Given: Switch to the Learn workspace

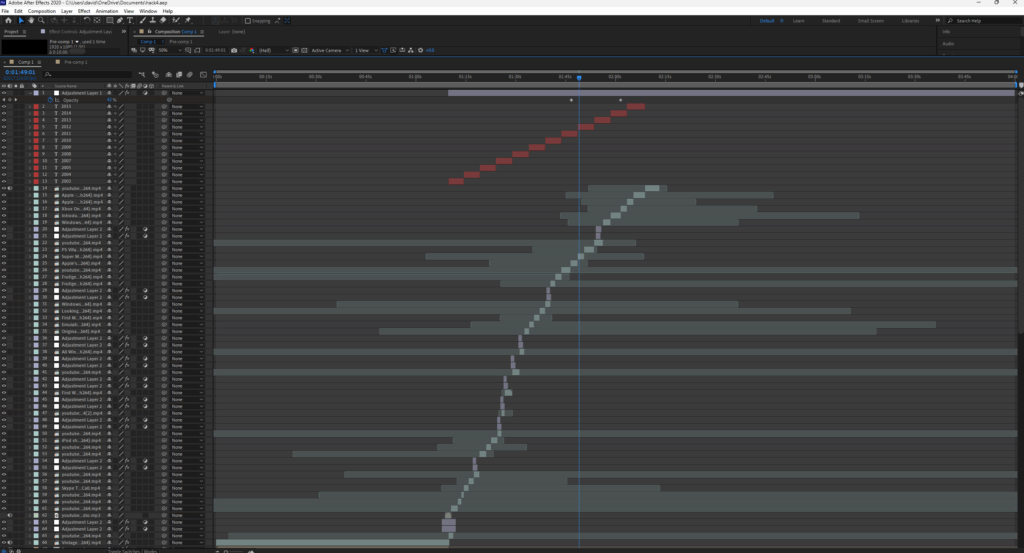Looking at the screenshot, I should point(798,21).
